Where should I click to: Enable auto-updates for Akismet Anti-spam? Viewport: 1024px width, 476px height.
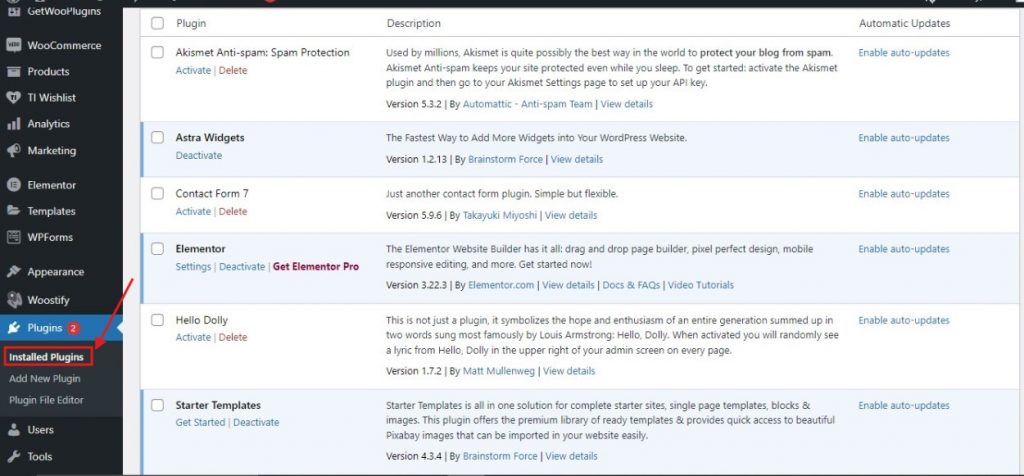904,53
